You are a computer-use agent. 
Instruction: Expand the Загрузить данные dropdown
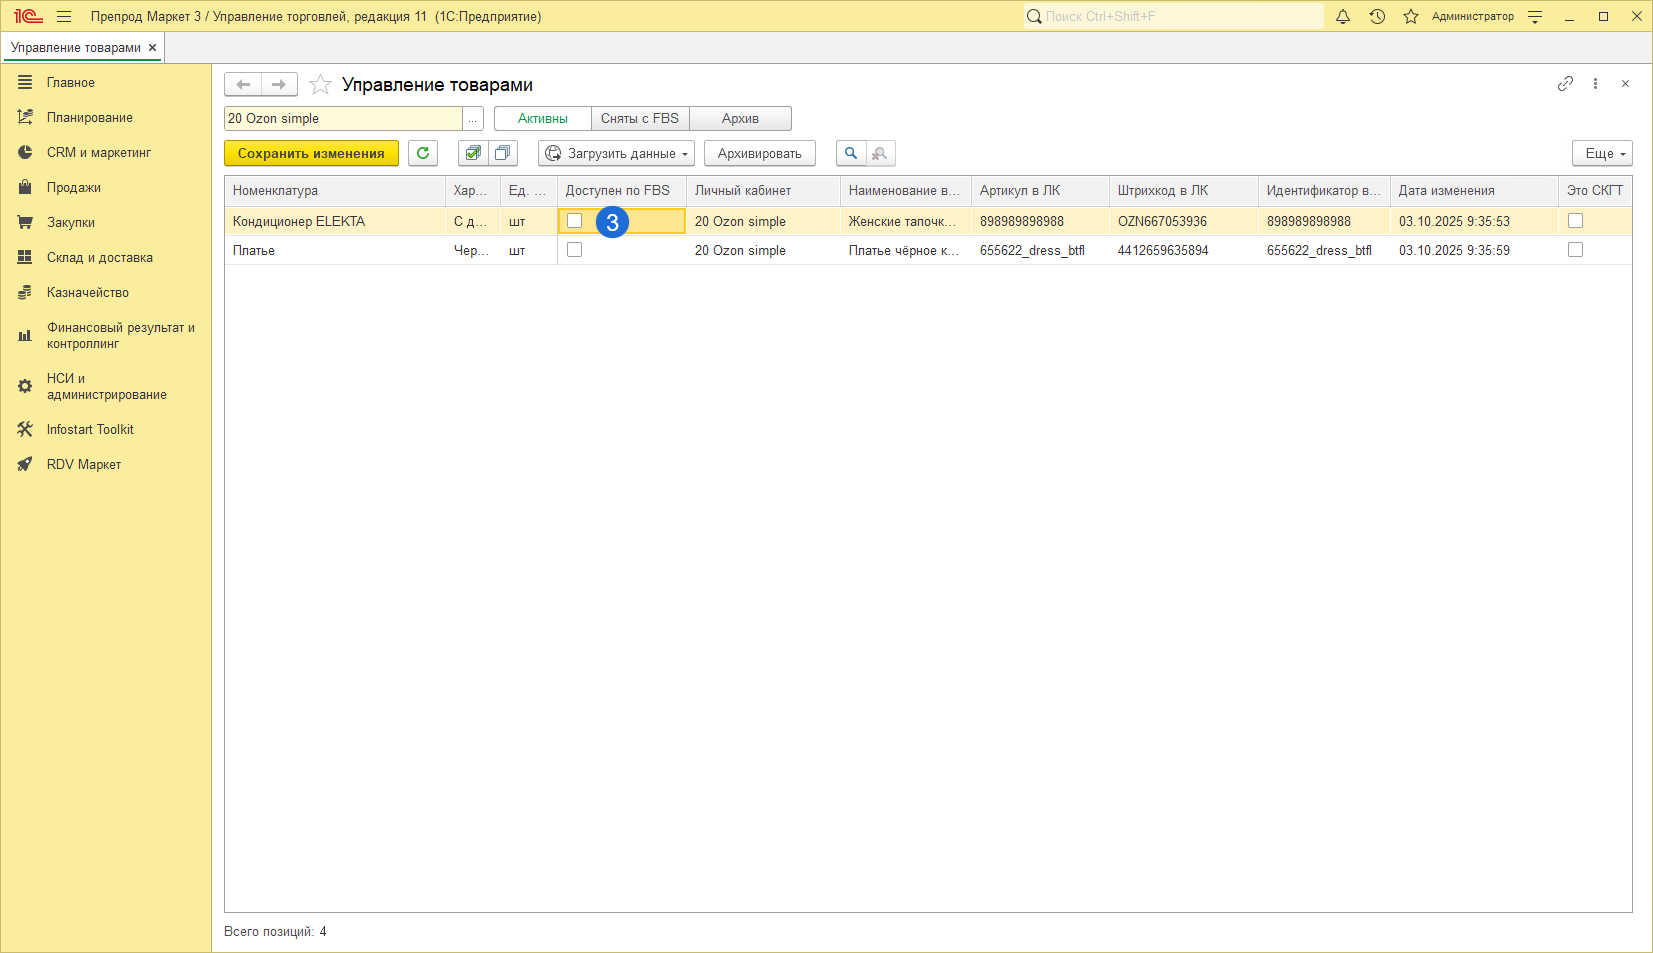[616, 153]
